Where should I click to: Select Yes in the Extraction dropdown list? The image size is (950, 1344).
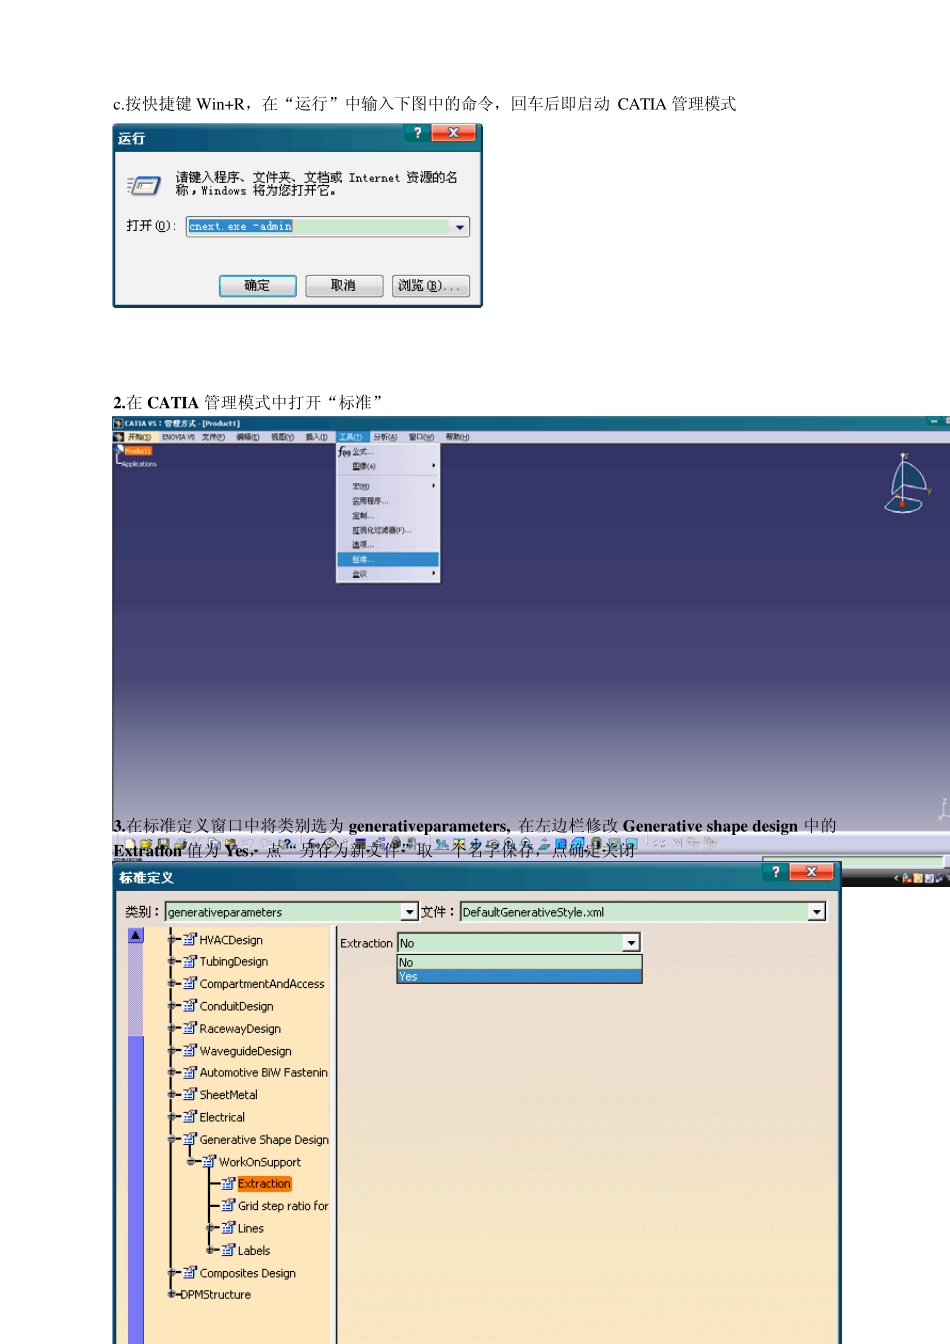(x=519, y=976)
